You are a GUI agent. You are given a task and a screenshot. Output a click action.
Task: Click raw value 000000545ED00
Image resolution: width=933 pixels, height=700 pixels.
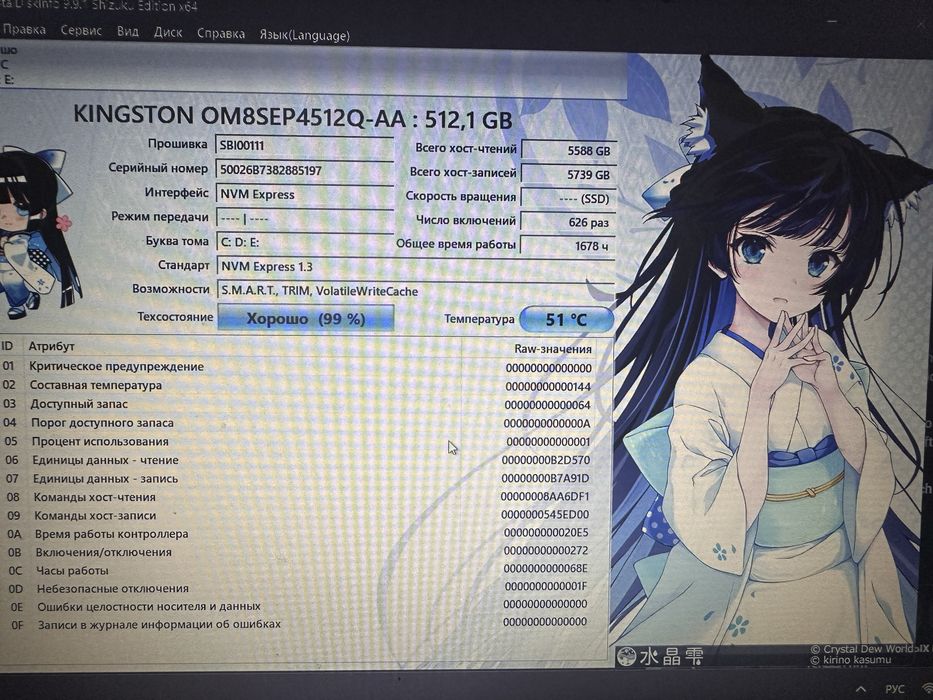[544, 515]
